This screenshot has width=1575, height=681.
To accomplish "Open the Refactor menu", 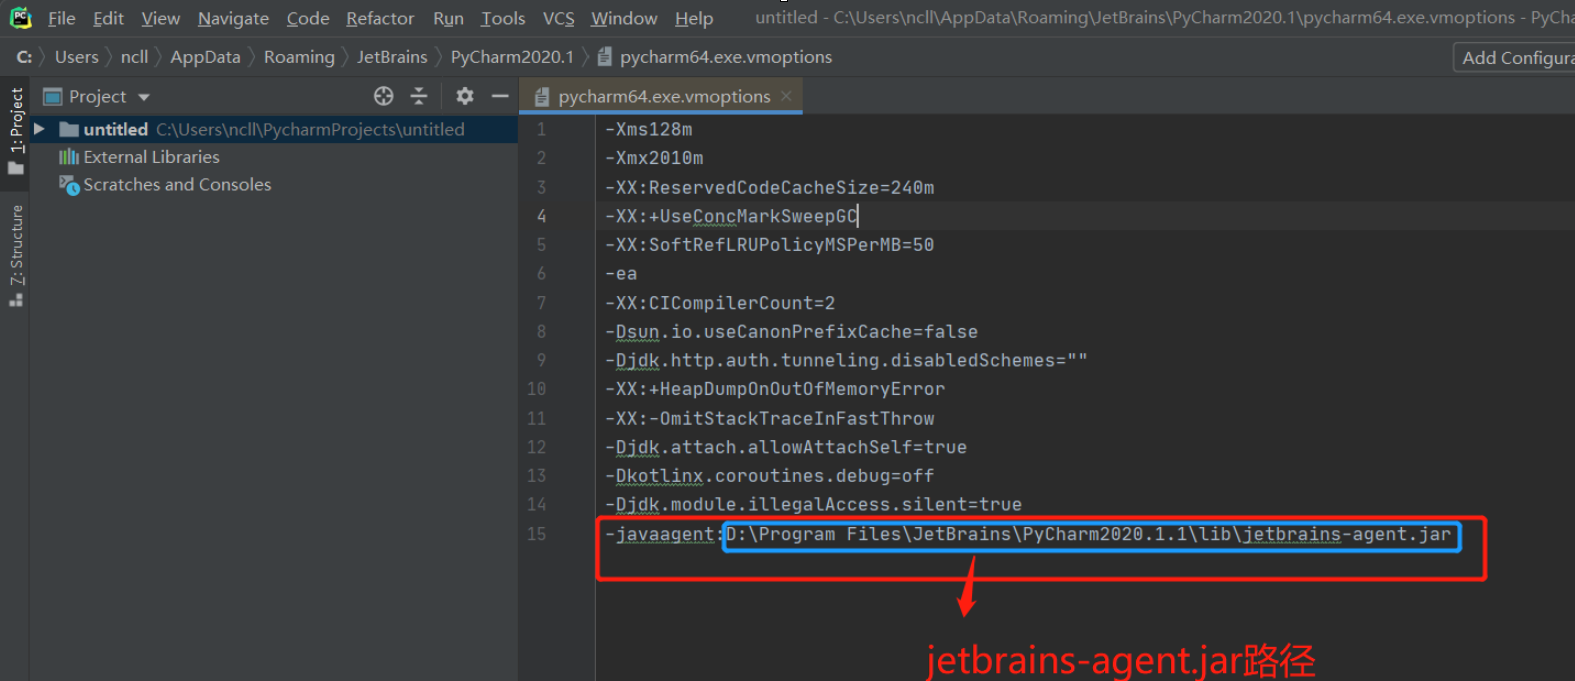I will (x=380, y=18).
